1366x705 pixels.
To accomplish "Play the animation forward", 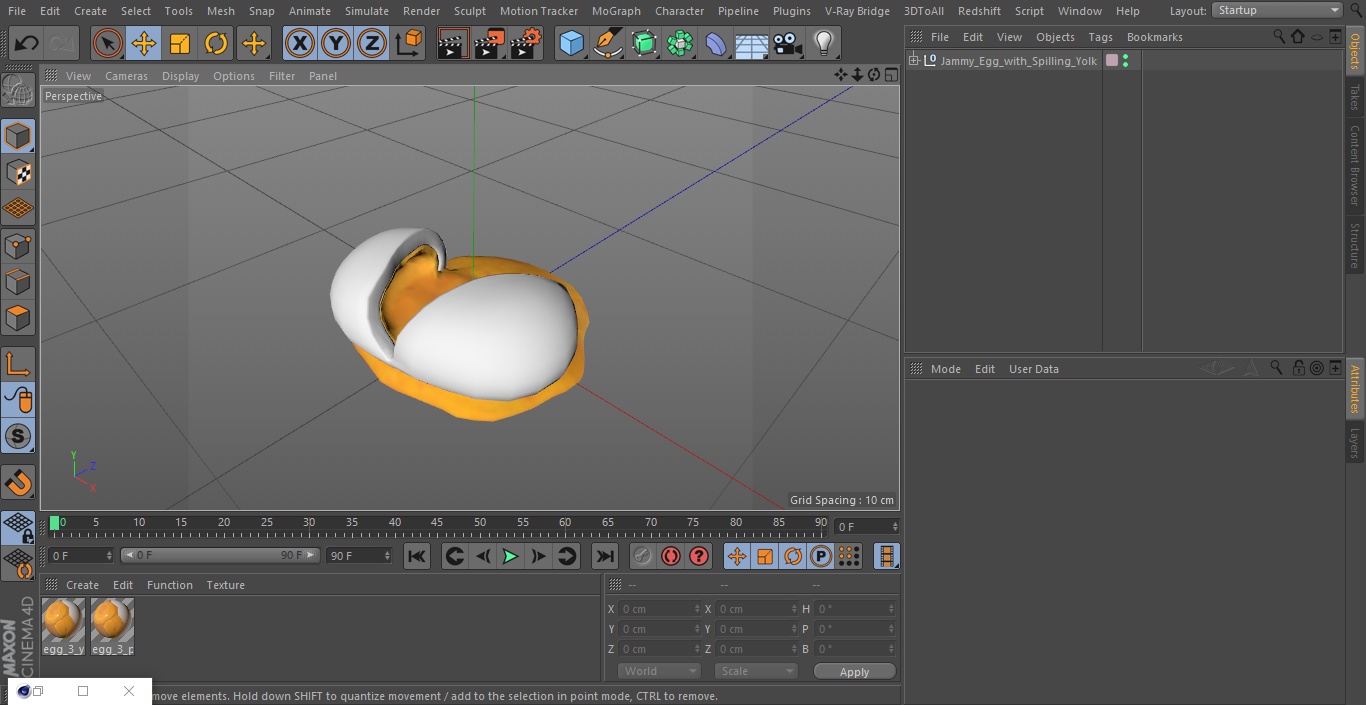I will 510,556.
